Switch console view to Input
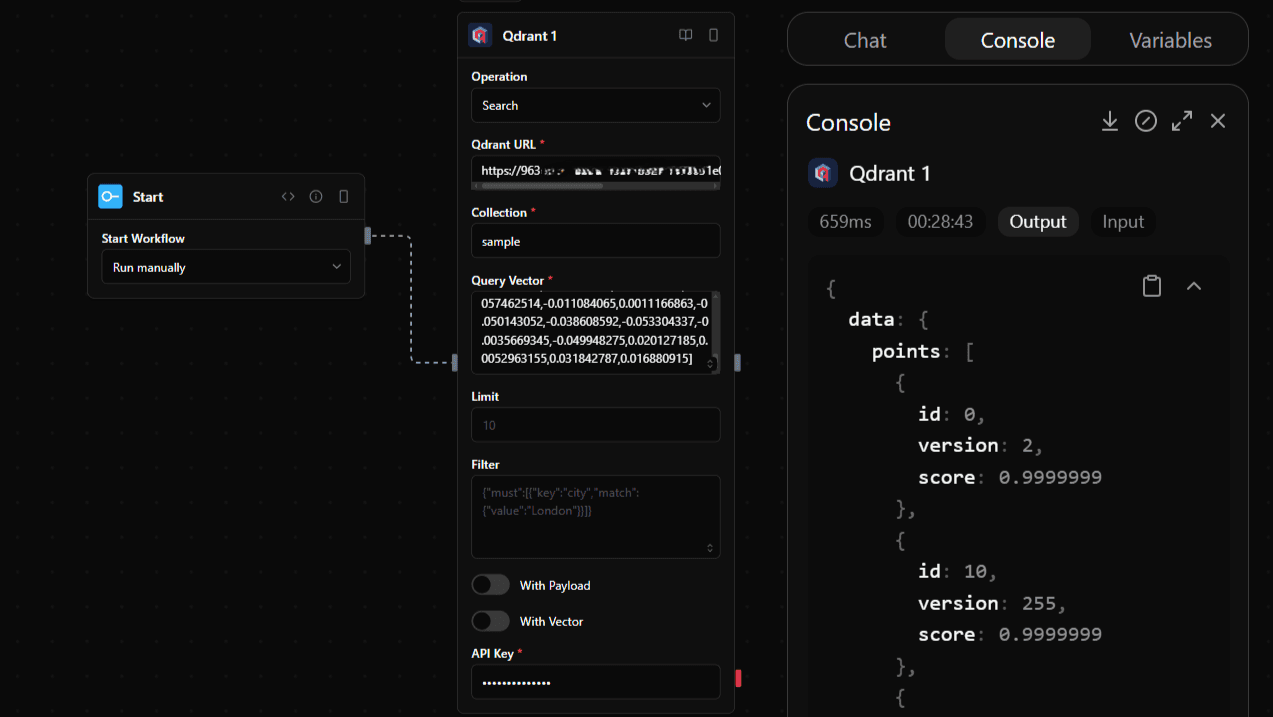 1123,221
